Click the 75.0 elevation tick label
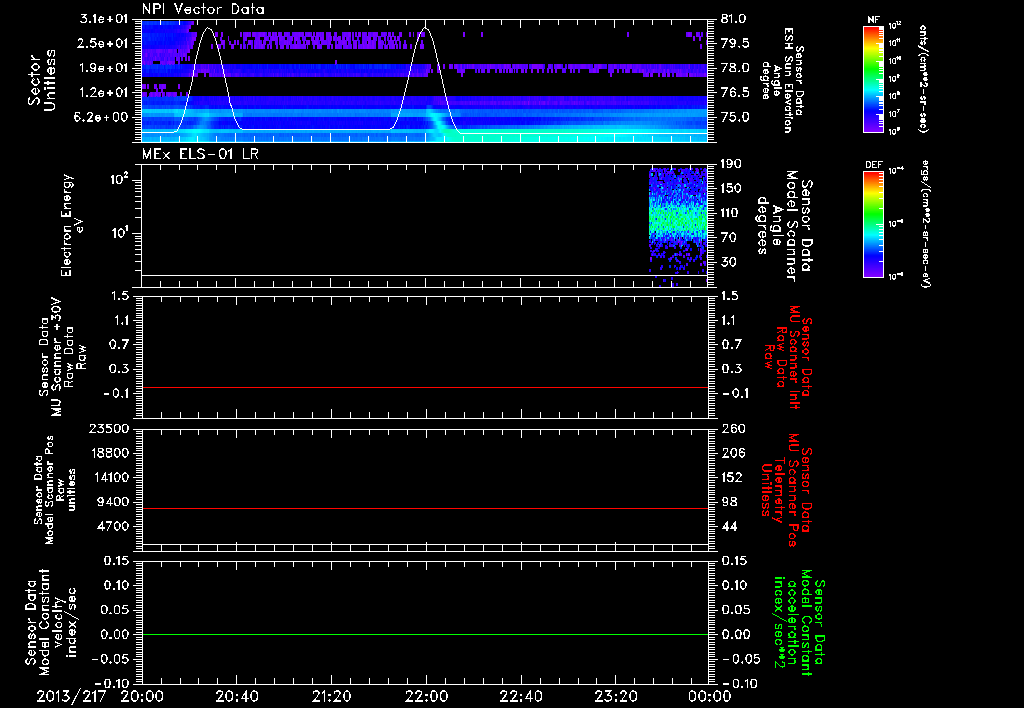The width and height of the screenshot is (1024, 708). point(734,117)
